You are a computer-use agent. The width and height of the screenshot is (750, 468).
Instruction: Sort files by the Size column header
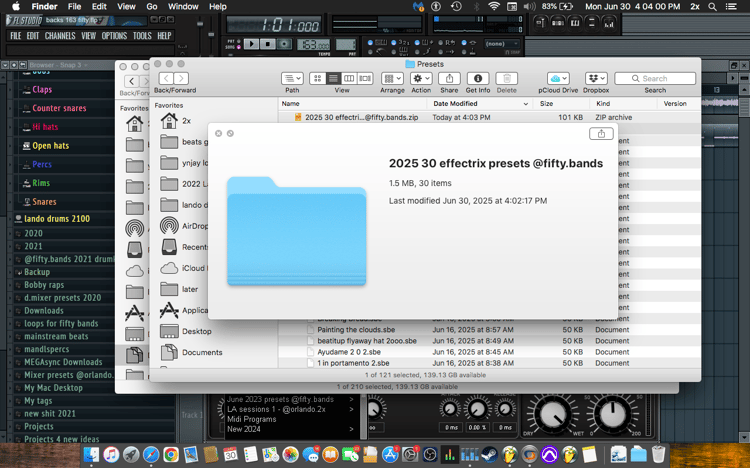(x=546, y=104)
